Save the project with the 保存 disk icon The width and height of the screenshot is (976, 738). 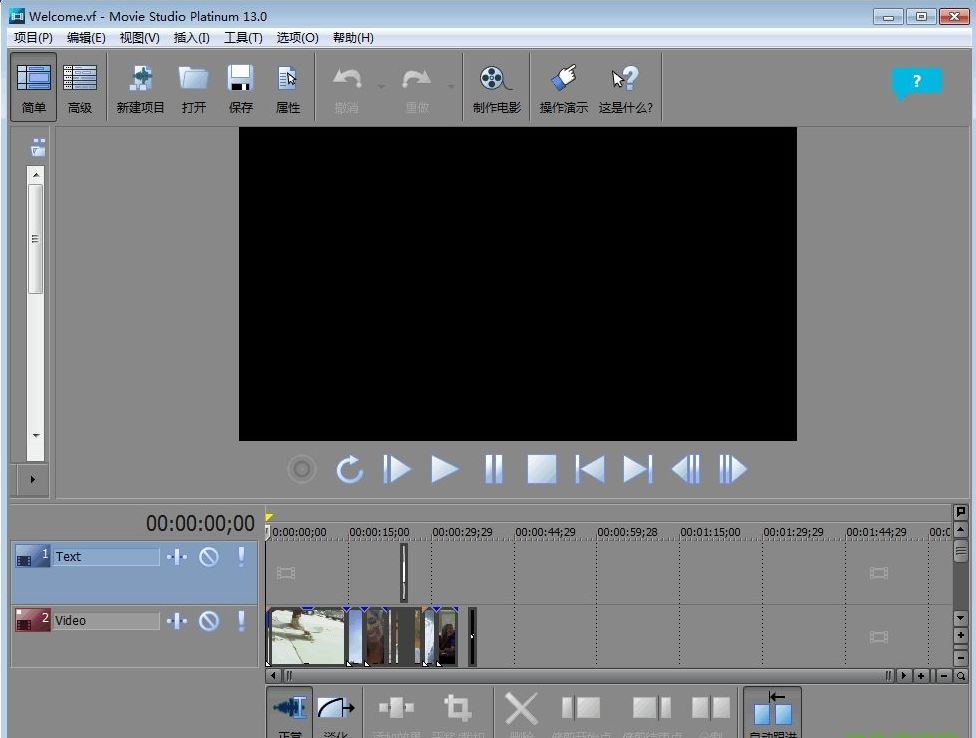point(240,88)
